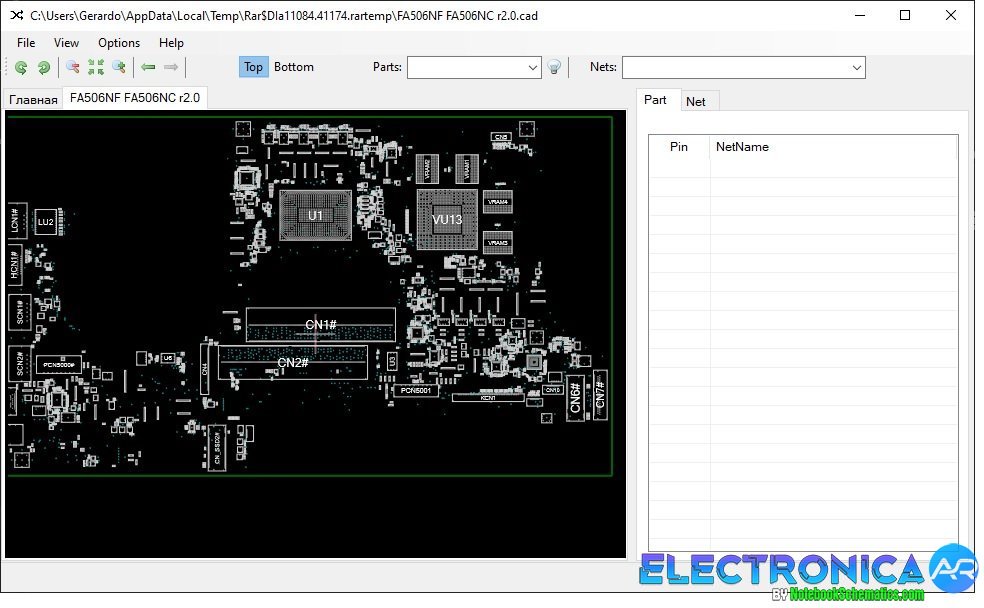Switch to the Bottom board side
This screenshot has height=608, width=984.
tap(294, 67)
